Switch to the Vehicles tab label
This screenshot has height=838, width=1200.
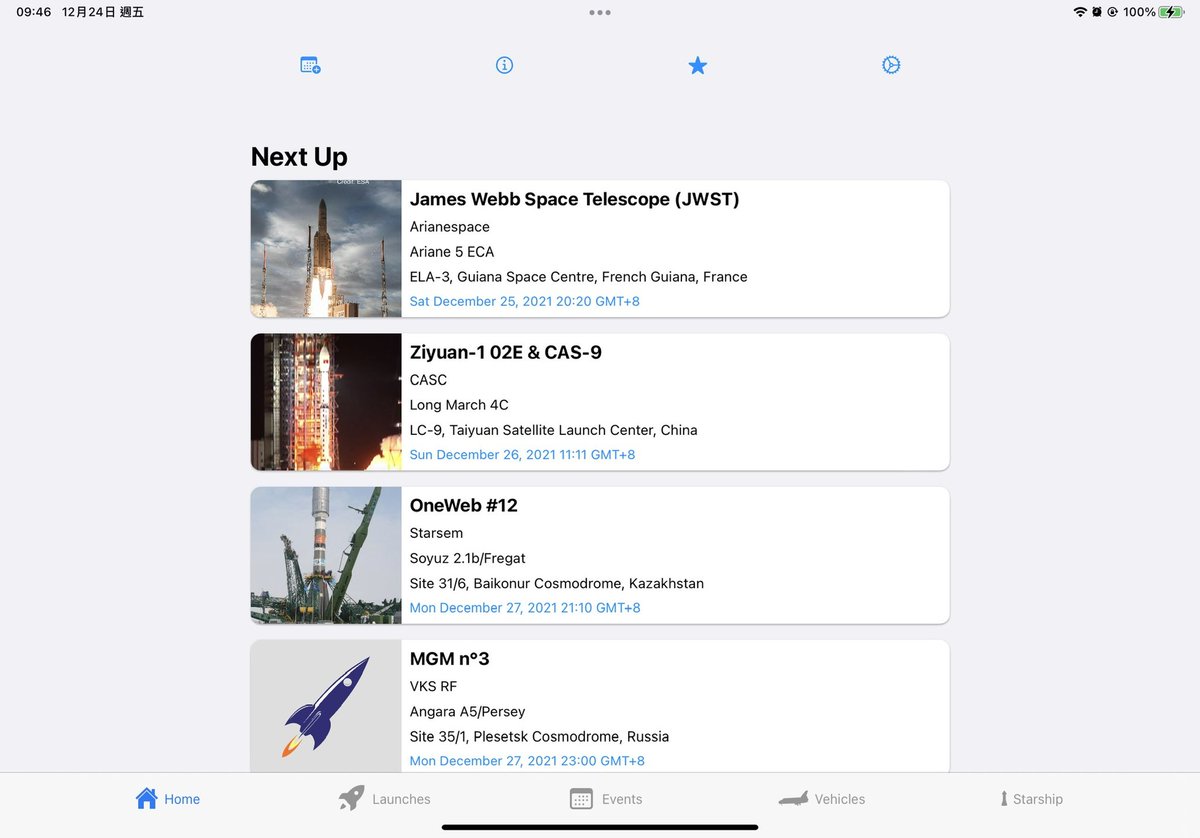[x=840, y=799]
